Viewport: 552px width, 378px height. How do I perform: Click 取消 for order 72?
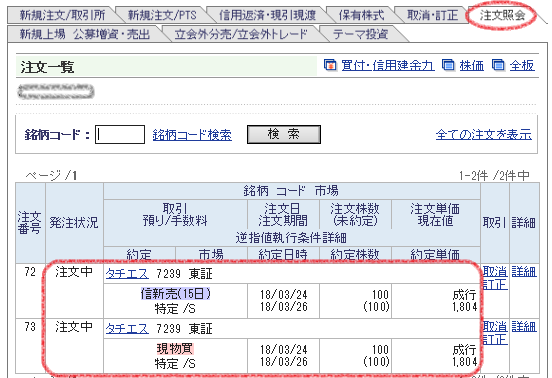(495, 271)
